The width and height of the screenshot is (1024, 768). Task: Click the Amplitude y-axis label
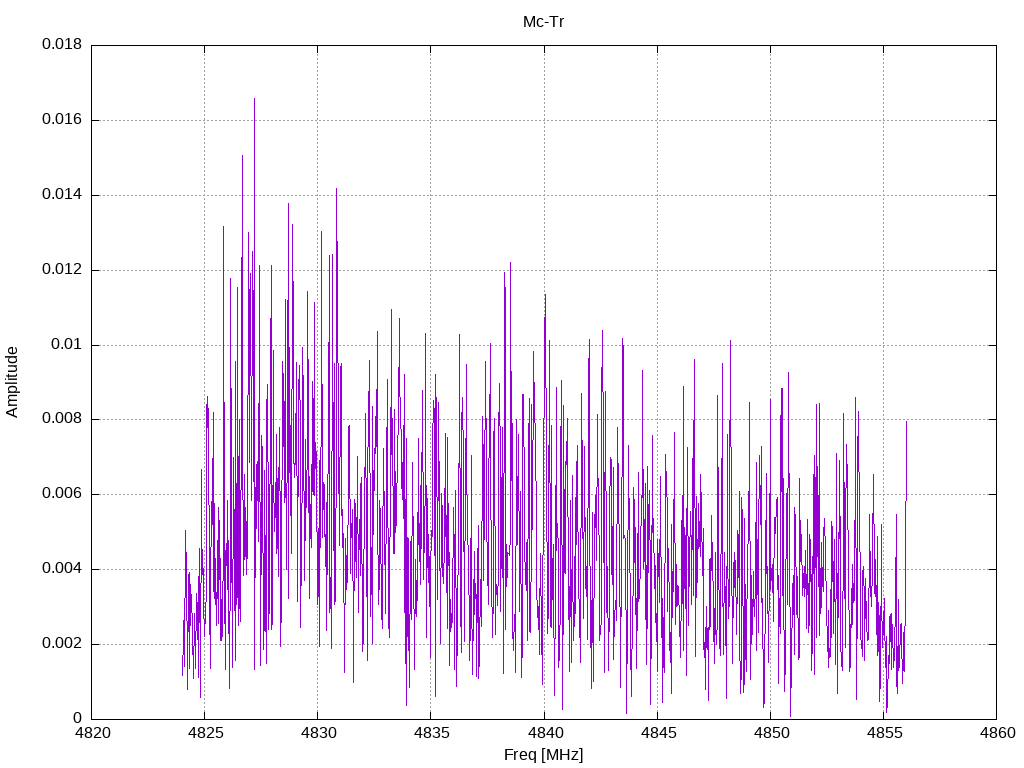(12, 382)
